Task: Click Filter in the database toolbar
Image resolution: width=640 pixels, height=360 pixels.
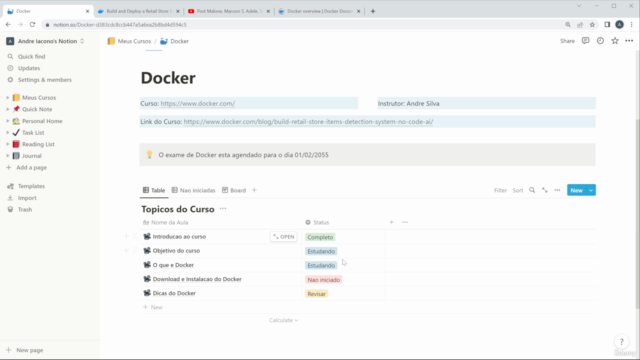Action: [500, 190]
